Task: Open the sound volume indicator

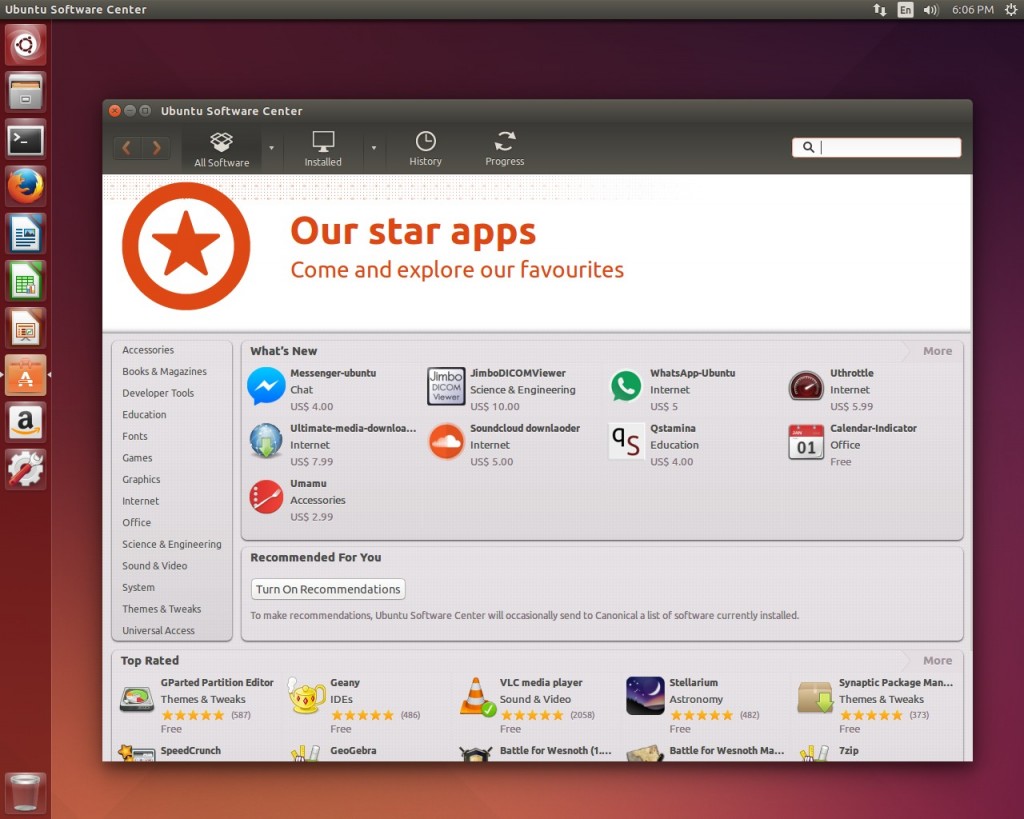Action: [x=930, y=10]
